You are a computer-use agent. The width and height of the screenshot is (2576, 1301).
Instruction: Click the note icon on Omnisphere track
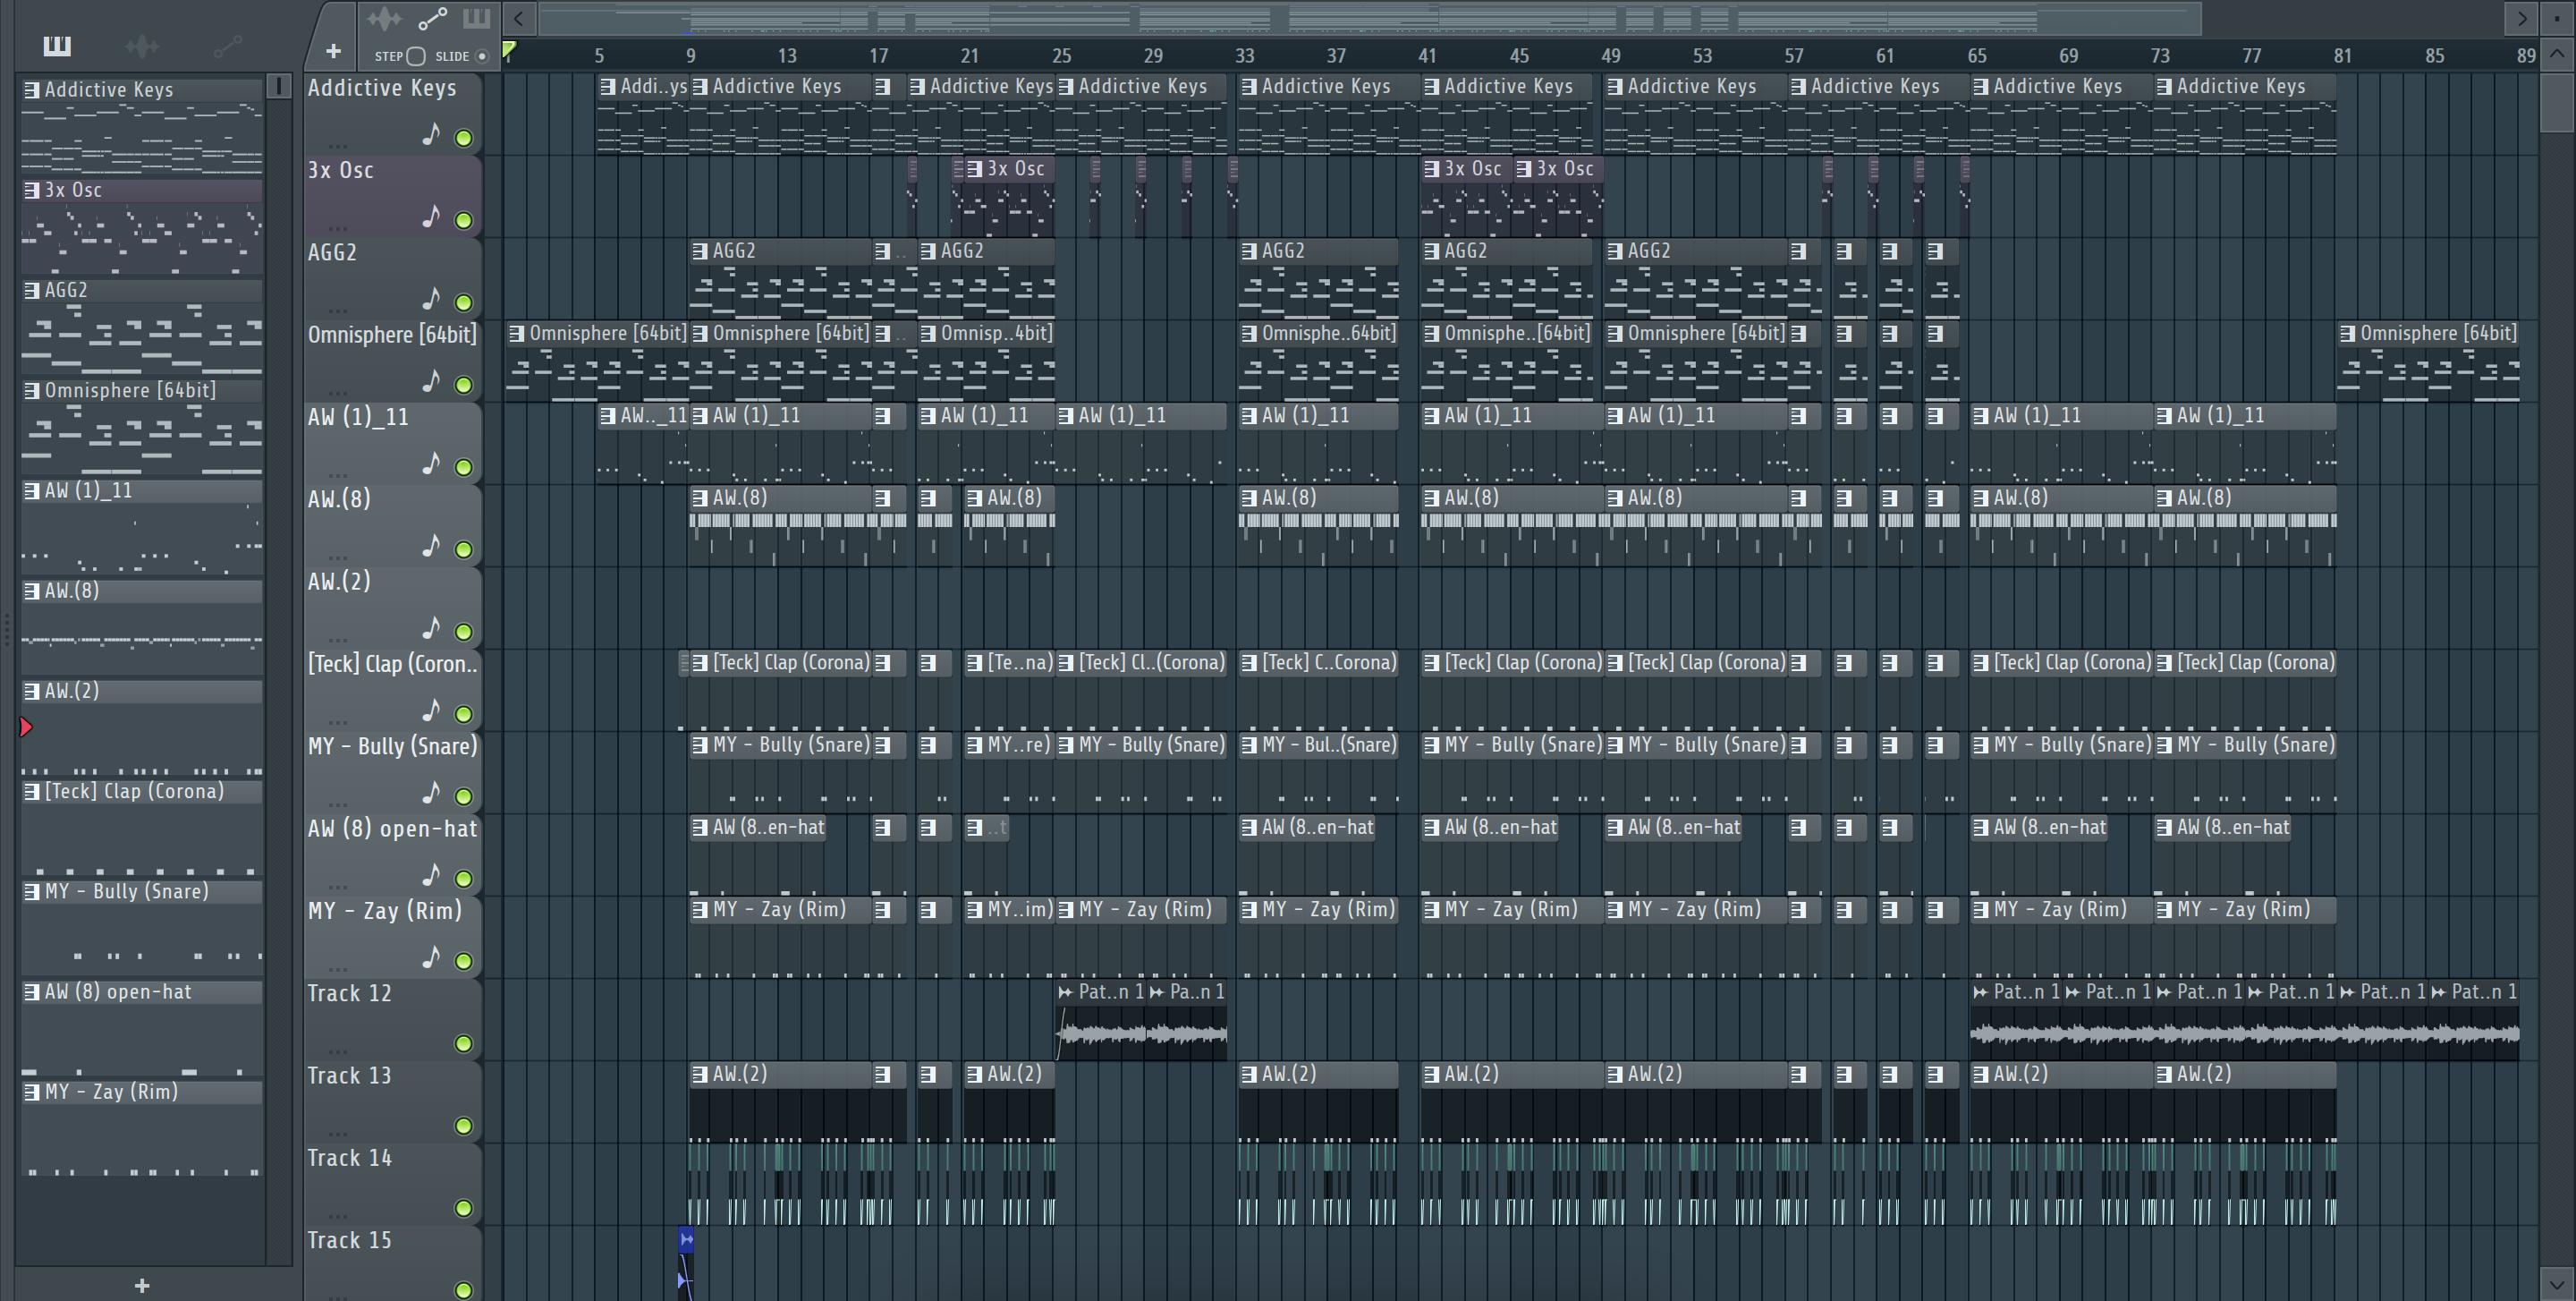point(431,381)
